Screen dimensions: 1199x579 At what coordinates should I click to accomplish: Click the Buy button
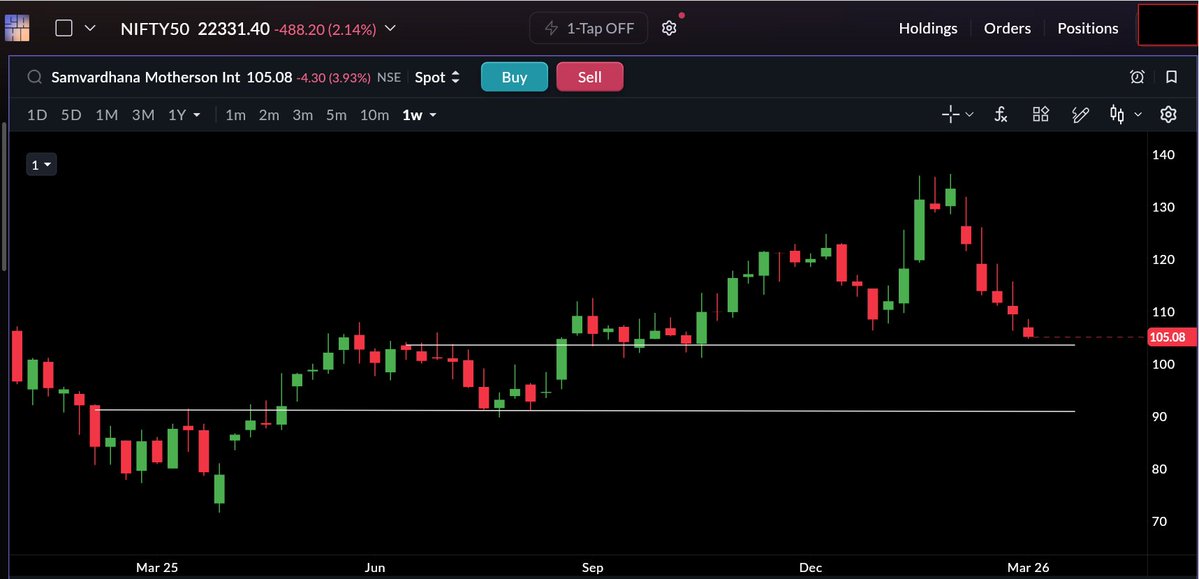[x=515, y=77]
